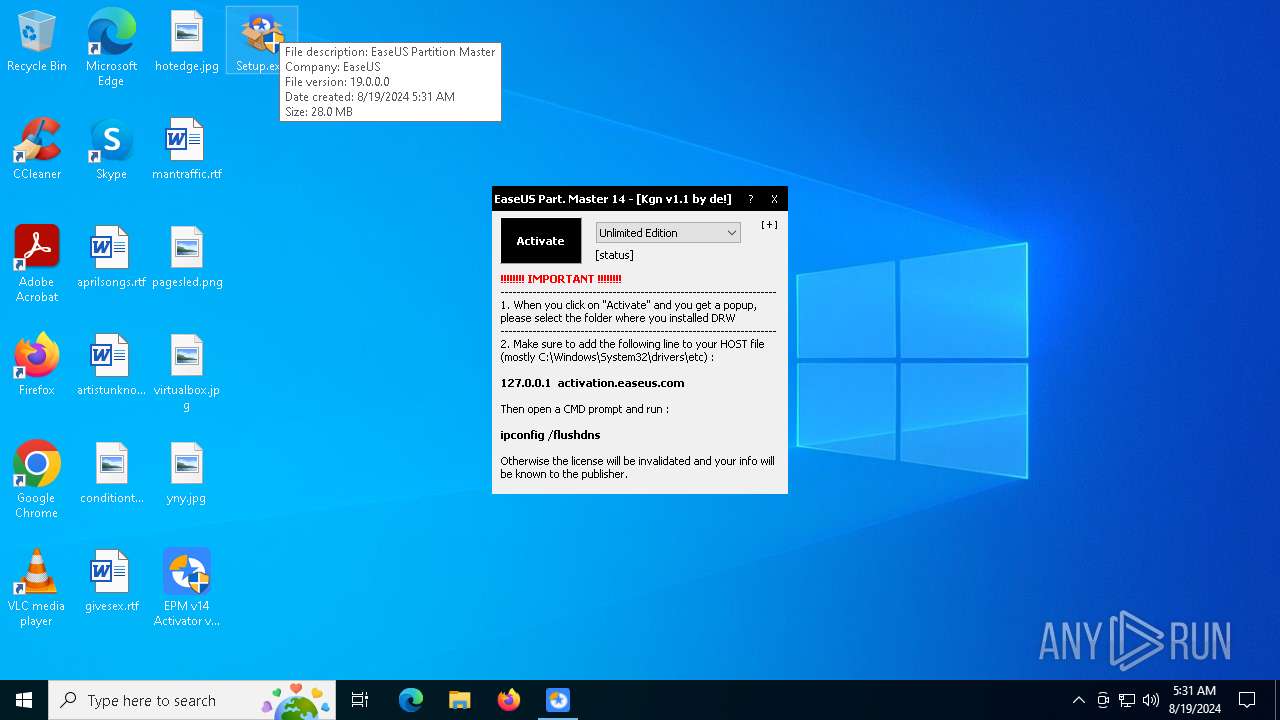Viewport: 1280px width, 720px height.
Task: Click the taskbar search box
Action: coord(192,700)
